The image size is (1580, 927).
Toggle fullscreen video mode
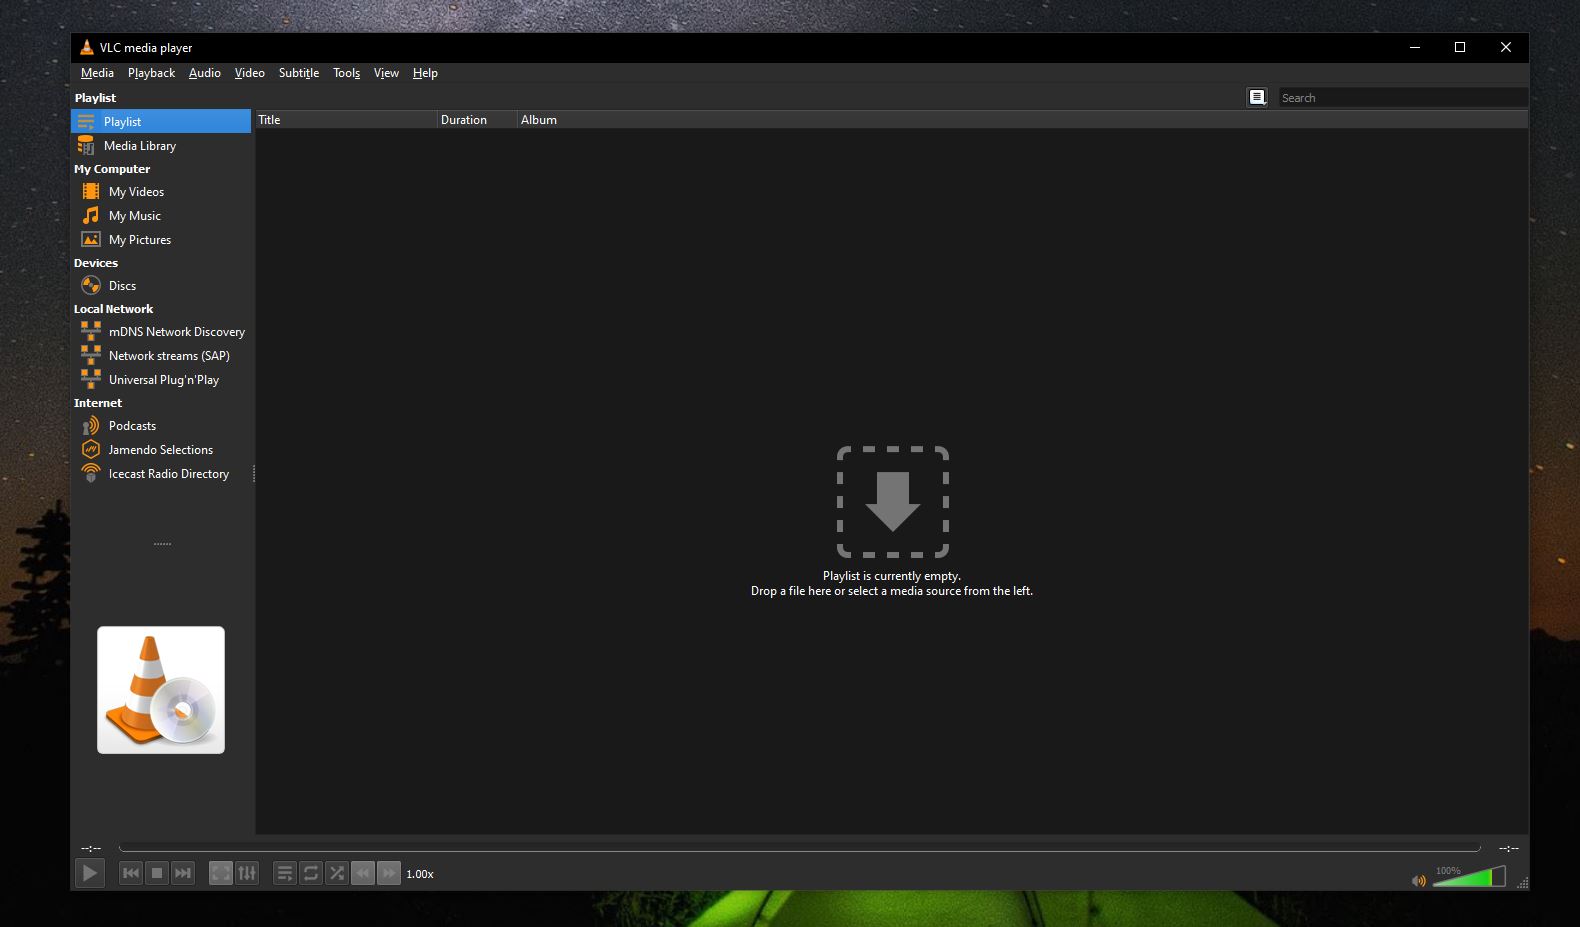[x=221, y=873]
